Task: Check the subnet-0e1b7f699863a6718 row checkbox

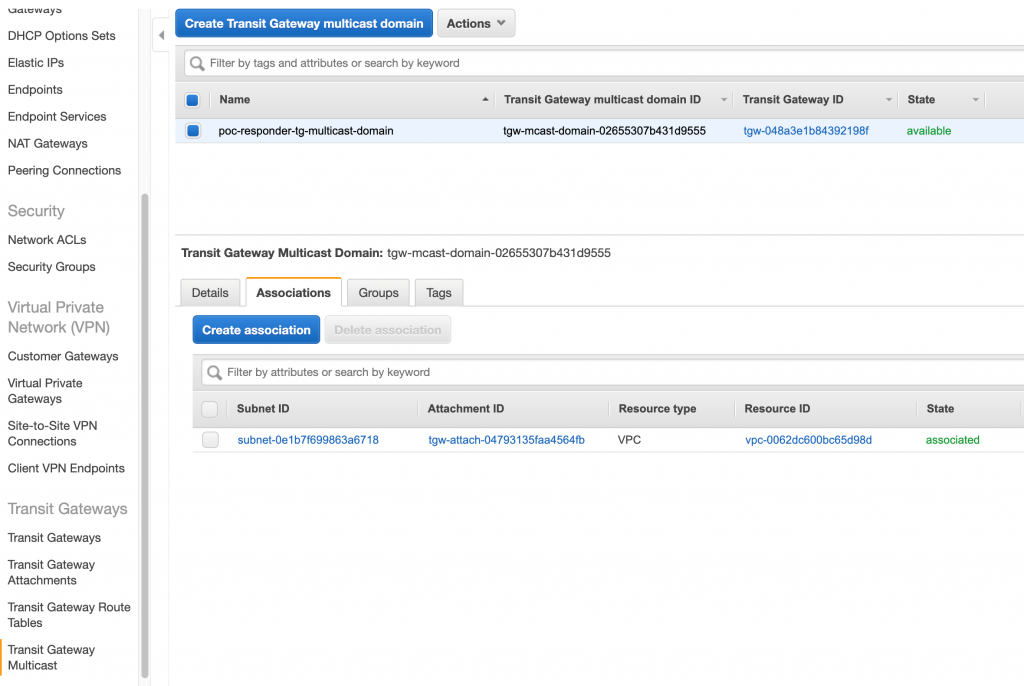Action: click(210, 440)
